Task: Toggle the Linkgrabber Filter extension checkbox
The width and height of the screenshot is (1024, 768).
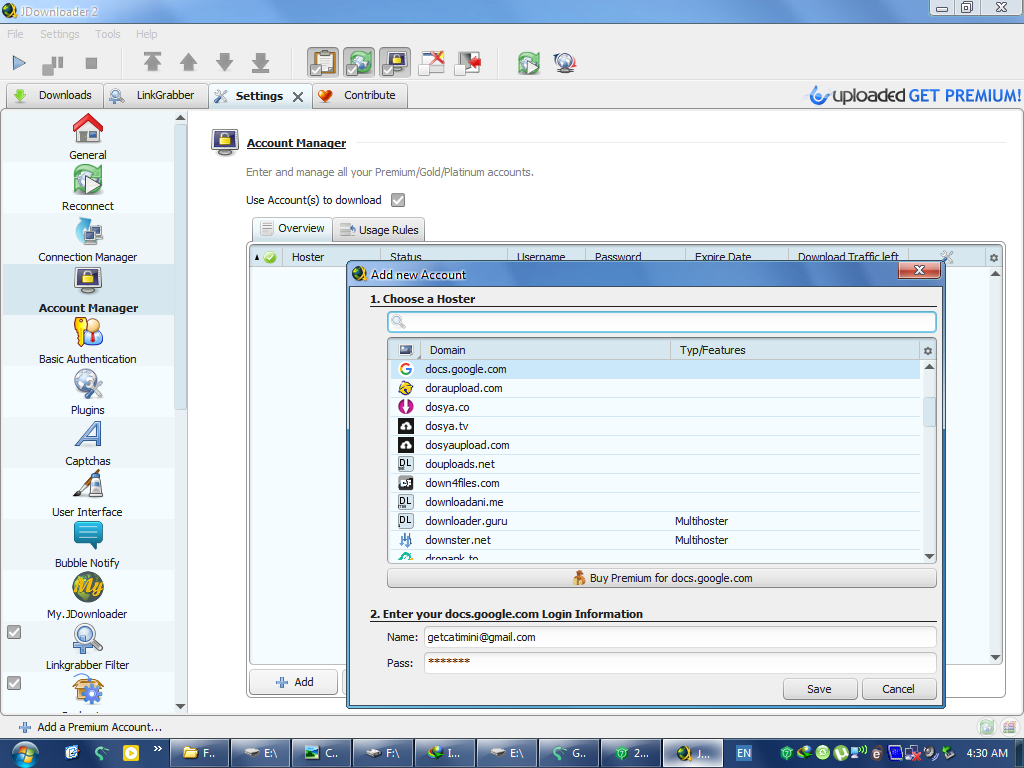Action: pos(14,632)
